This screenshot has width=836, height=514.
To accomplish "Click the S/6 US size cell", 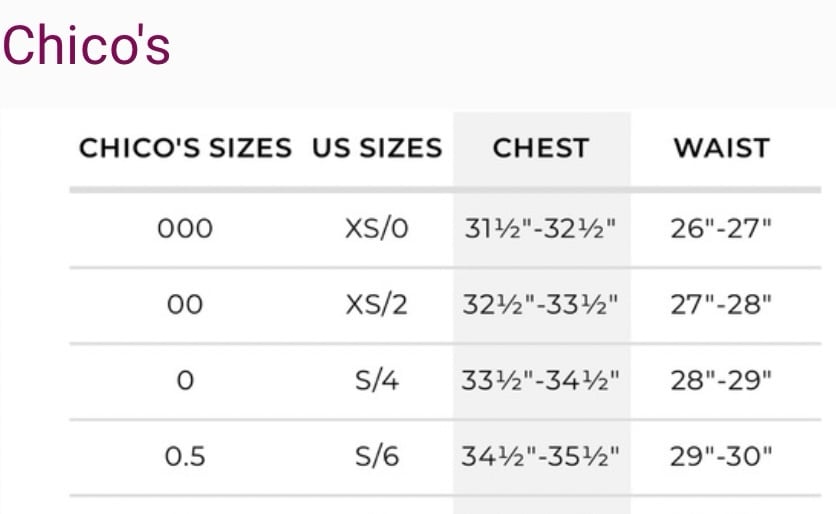I will click(x=377, y=456).
